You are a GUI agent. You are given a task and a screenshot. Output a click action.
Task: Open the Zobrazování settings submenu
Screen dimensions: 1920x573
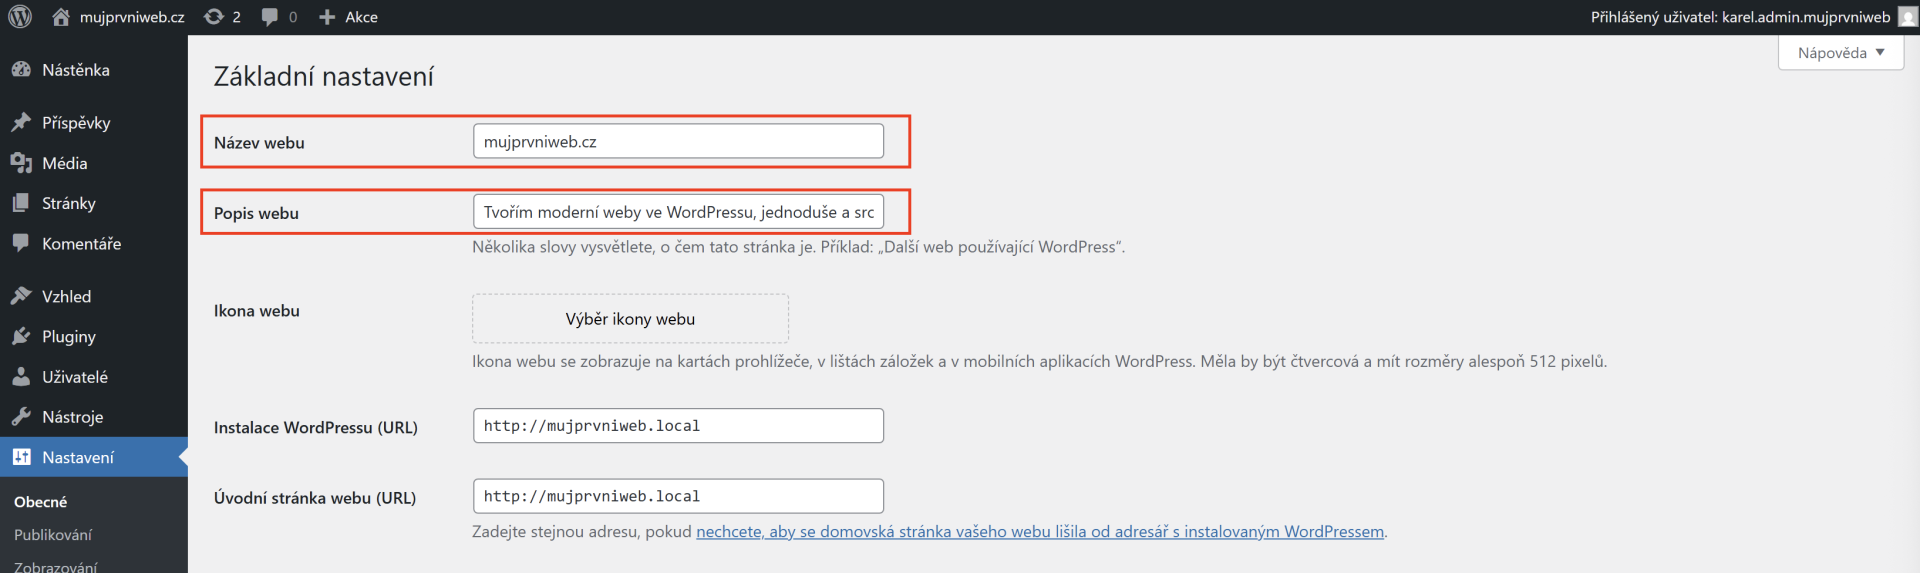pyautogui.click(x=56, y=567)
